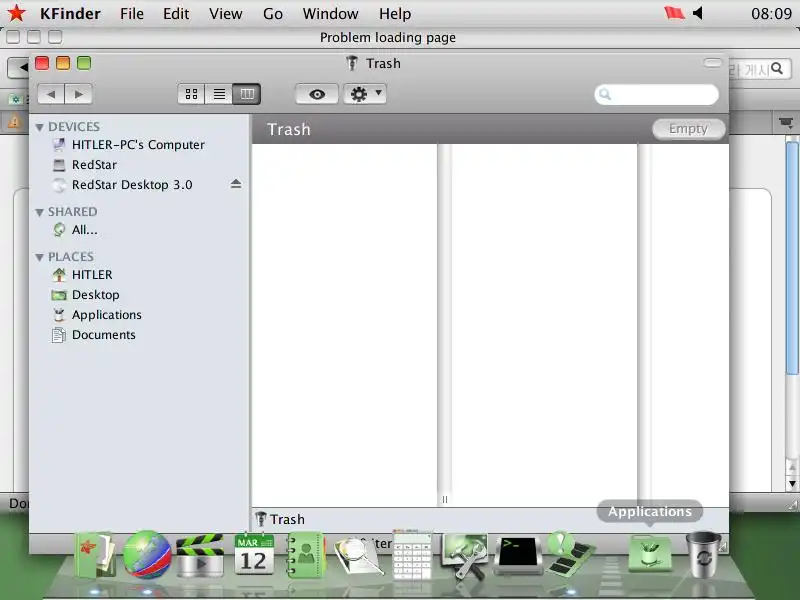Open the Trash dock icon
Viewport: 800px width, 600px height.
pyautogui.click(x=703, y=555)
